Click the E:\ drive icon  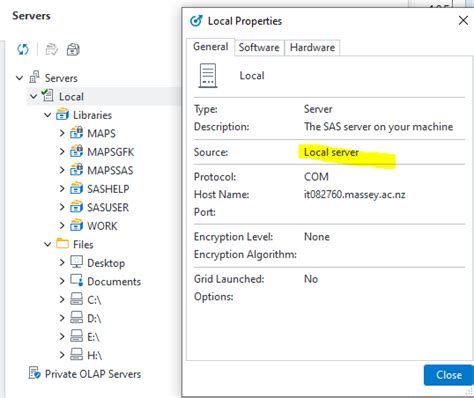76,336
